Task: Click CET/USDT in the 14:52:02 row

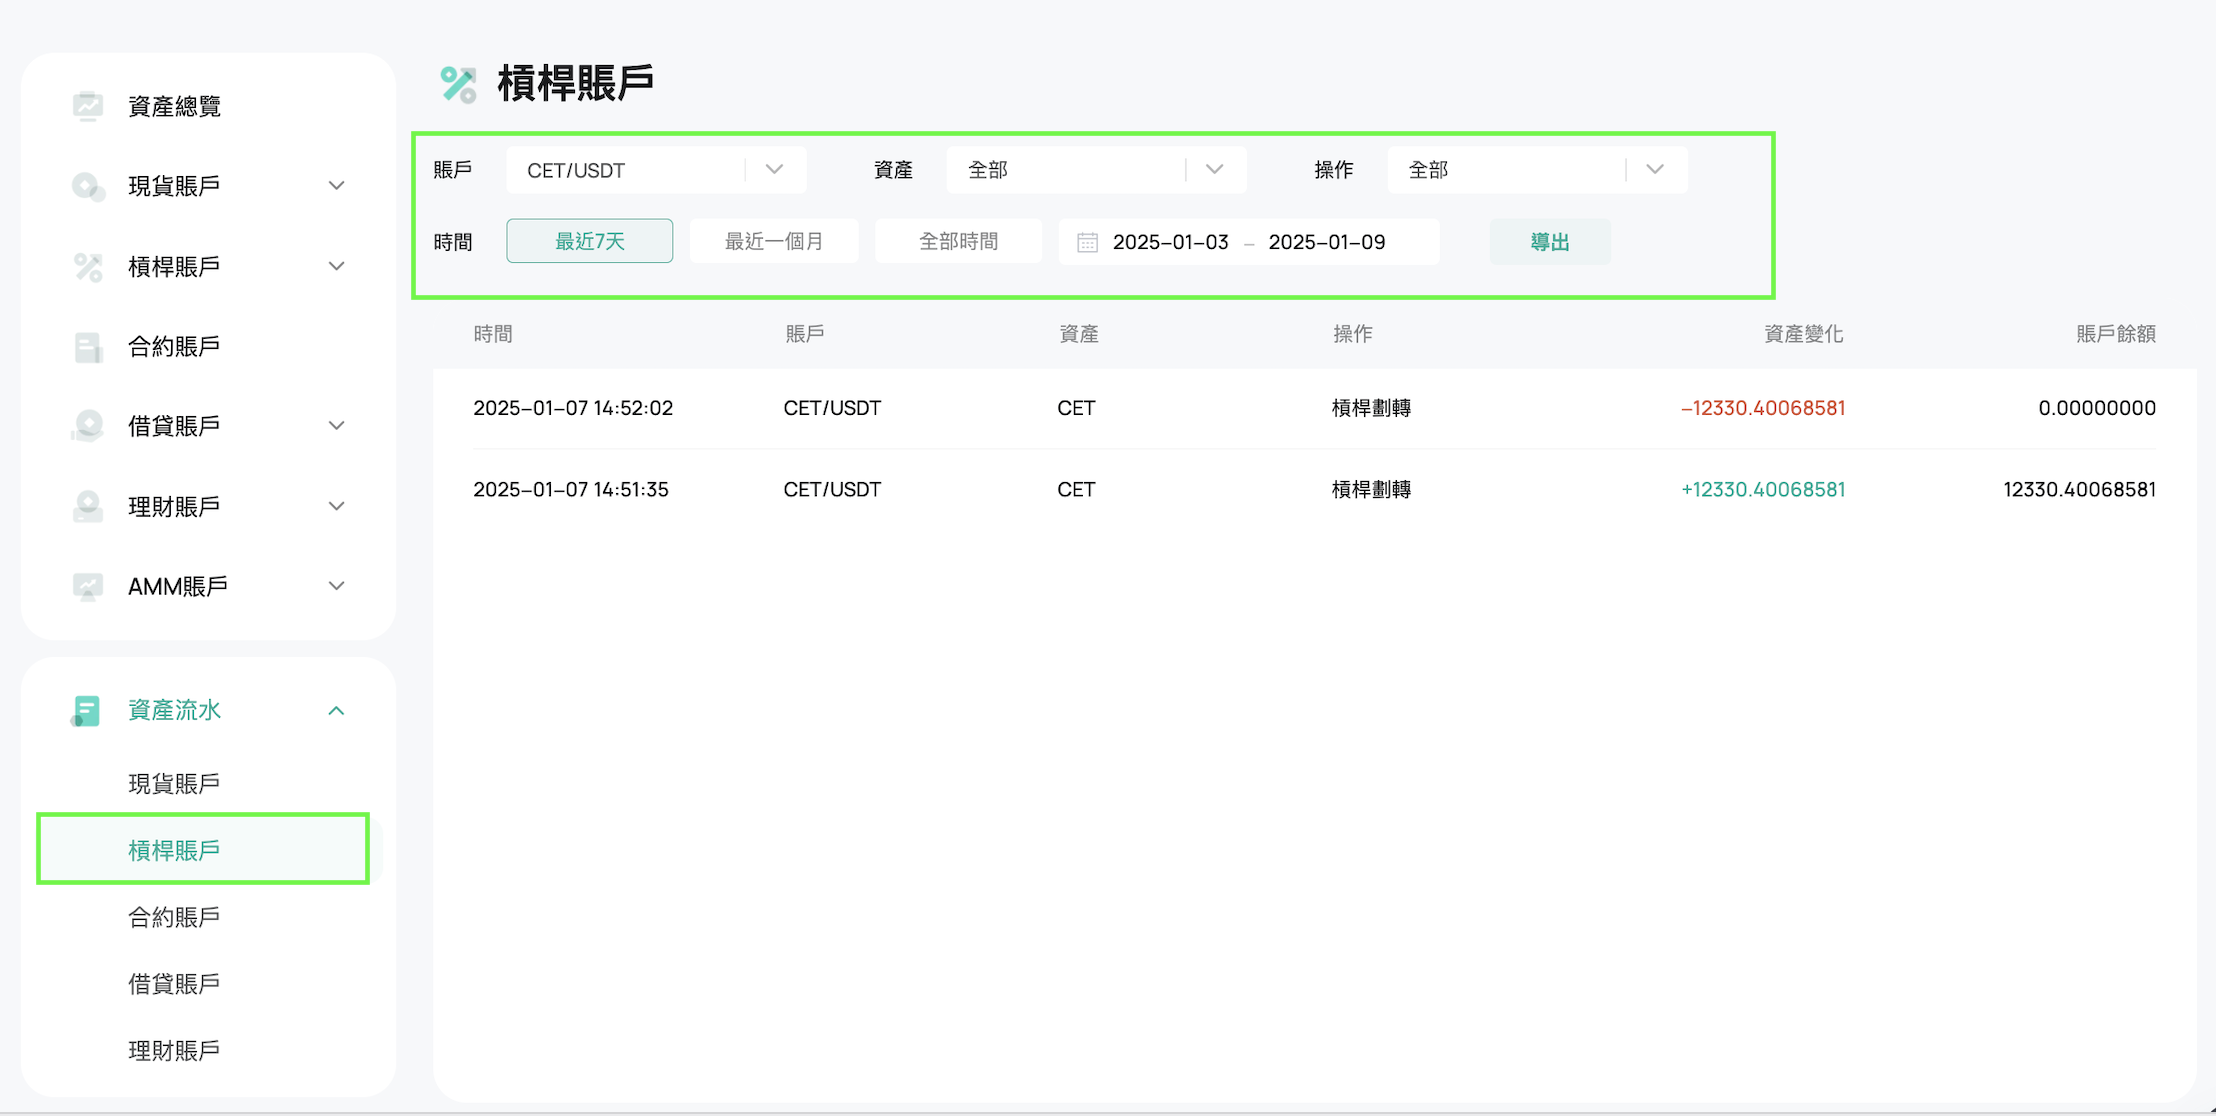Action: point(832,408)
